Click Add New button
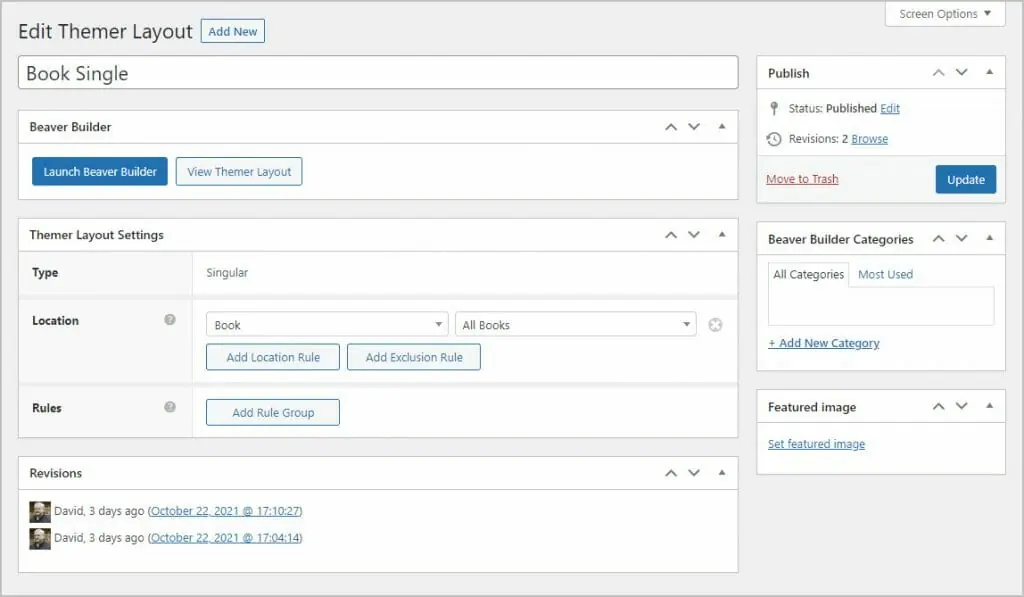1024x597 pixels. (232, 31)
